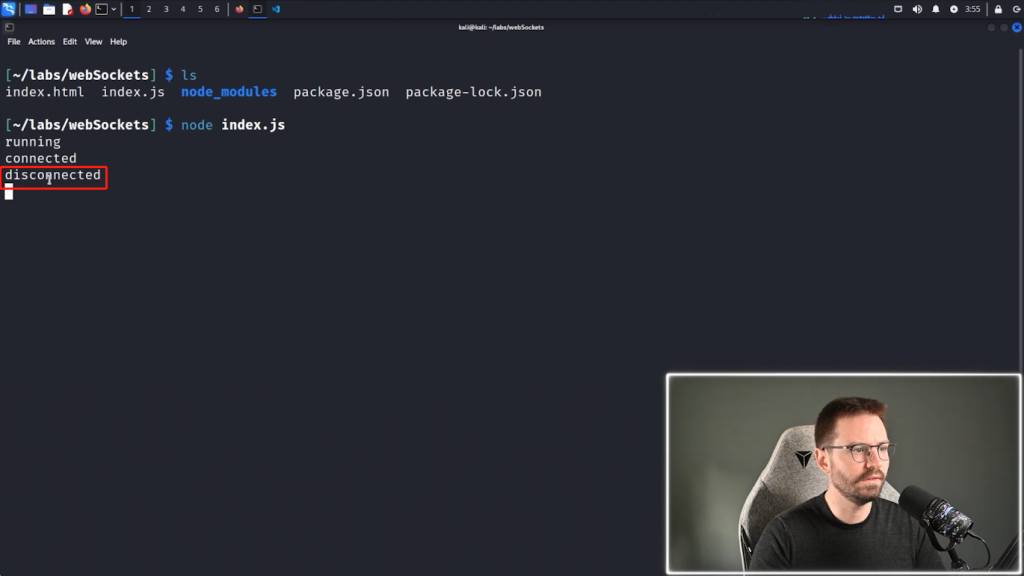Screen dimensions: 1024x576
Task: Click the 'node index.js' command text
Action: (232, 125)
